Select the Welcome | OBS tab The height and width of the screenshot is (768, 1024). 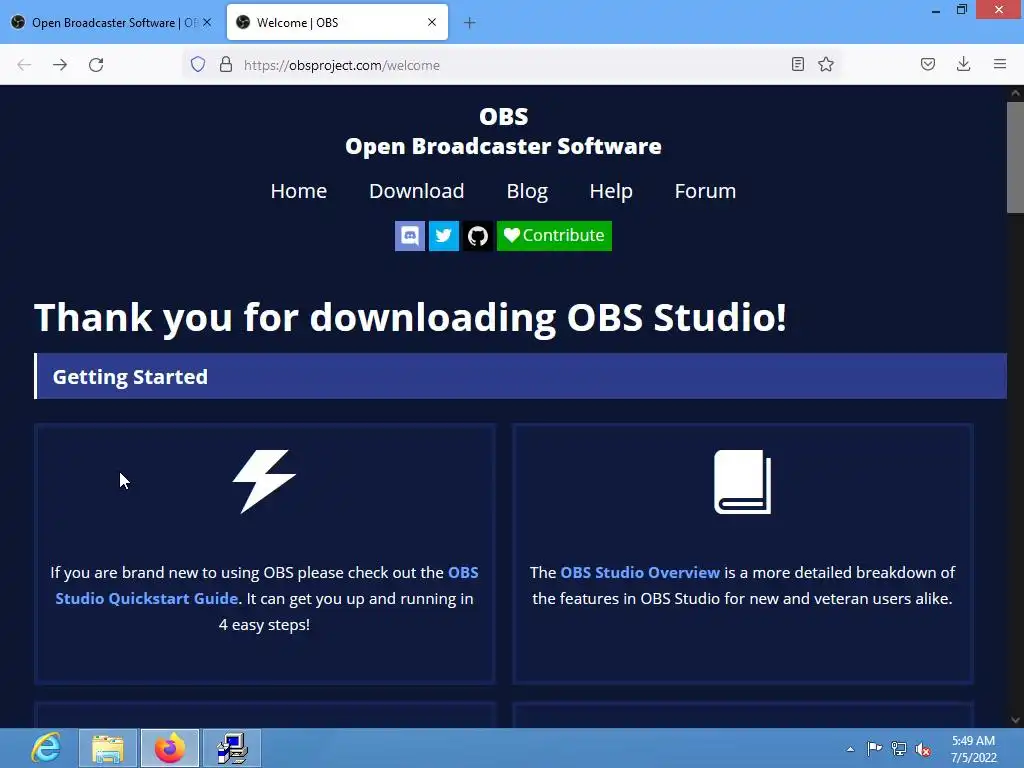tap(338, 23)
